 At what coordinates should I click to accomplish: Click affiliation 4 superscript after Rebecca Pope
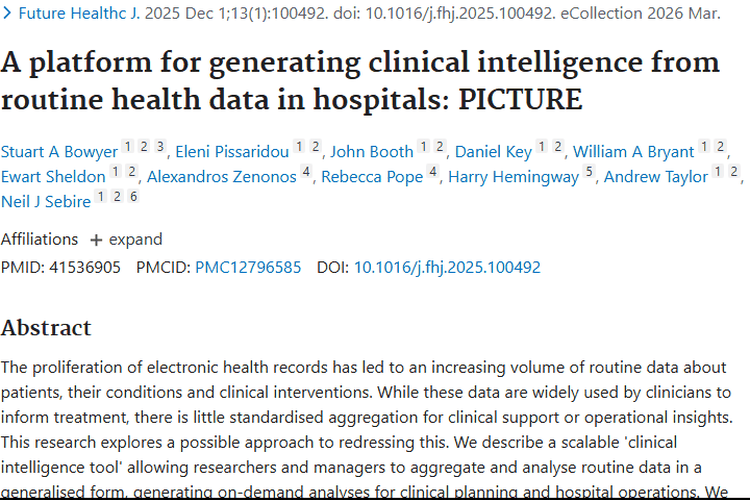point(433,174)
